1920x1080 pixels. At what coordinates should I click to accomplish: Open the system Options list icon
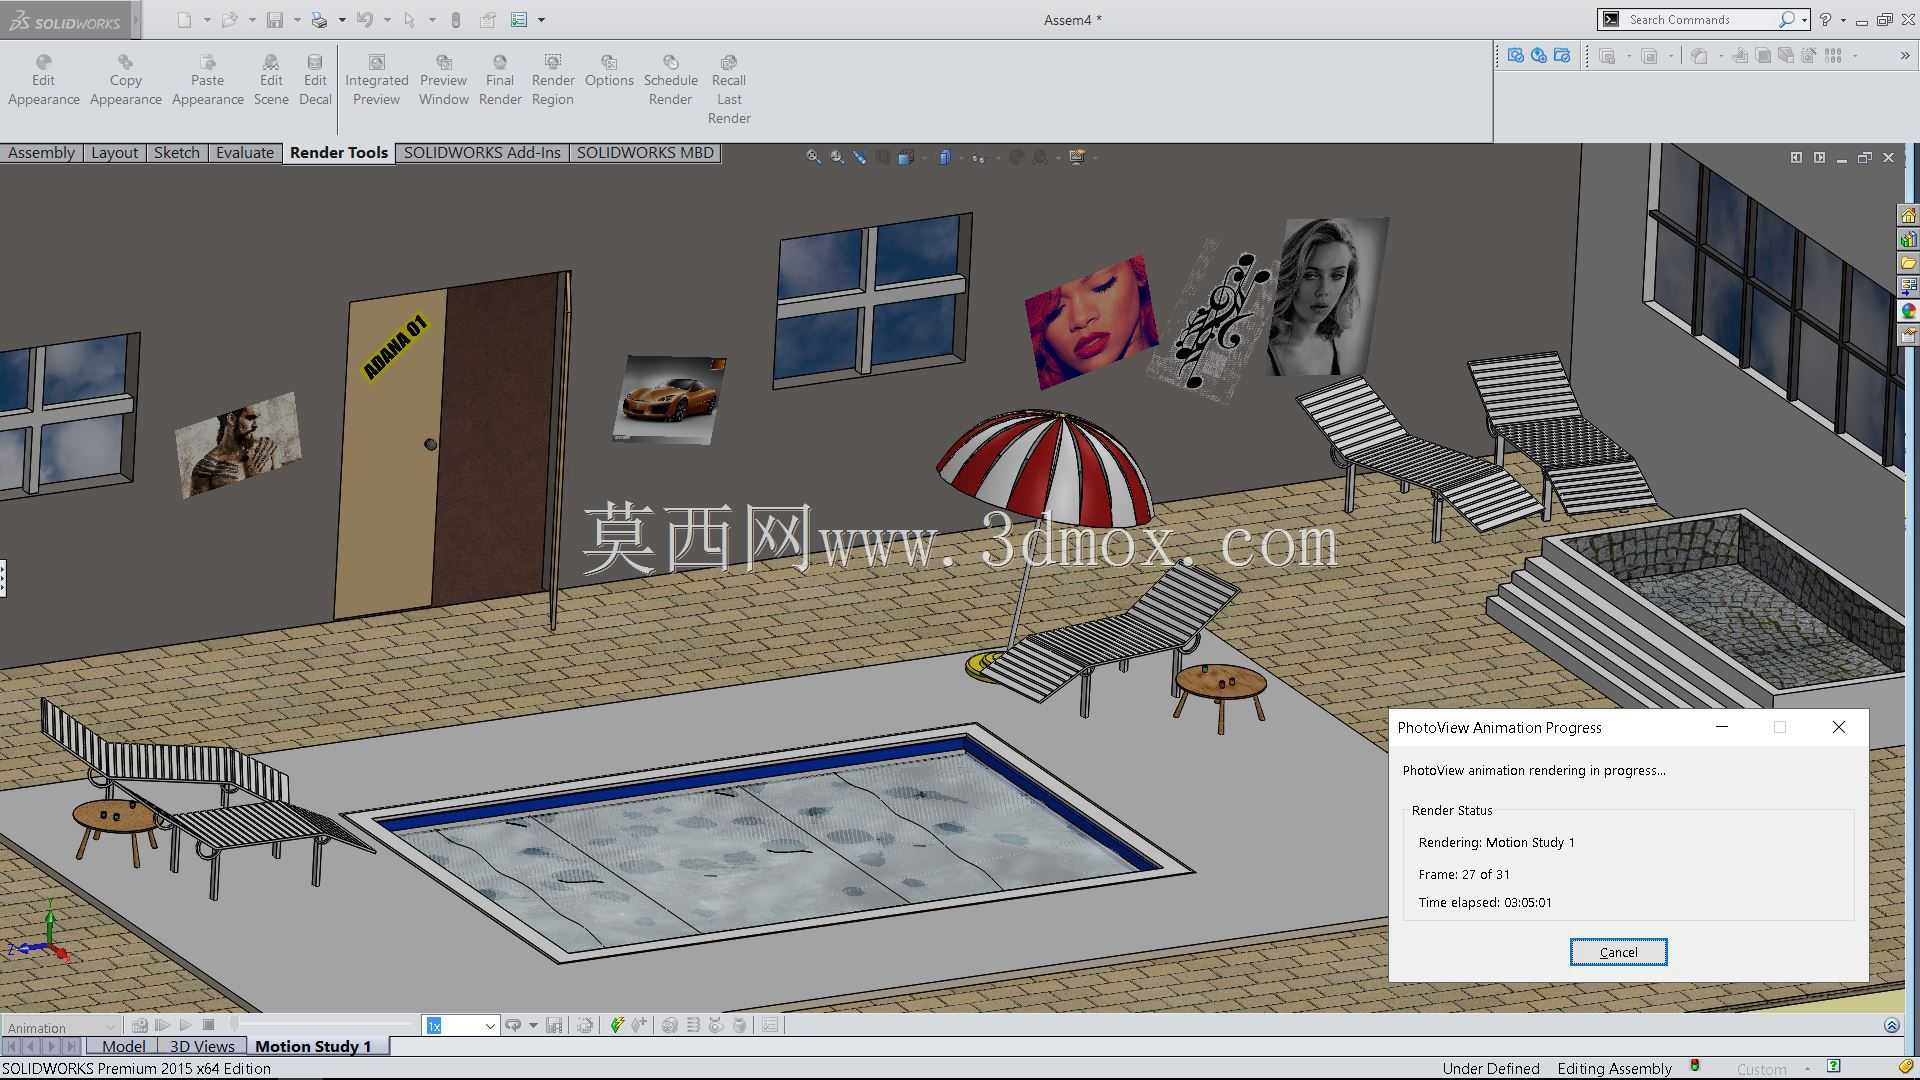[519, 19]
